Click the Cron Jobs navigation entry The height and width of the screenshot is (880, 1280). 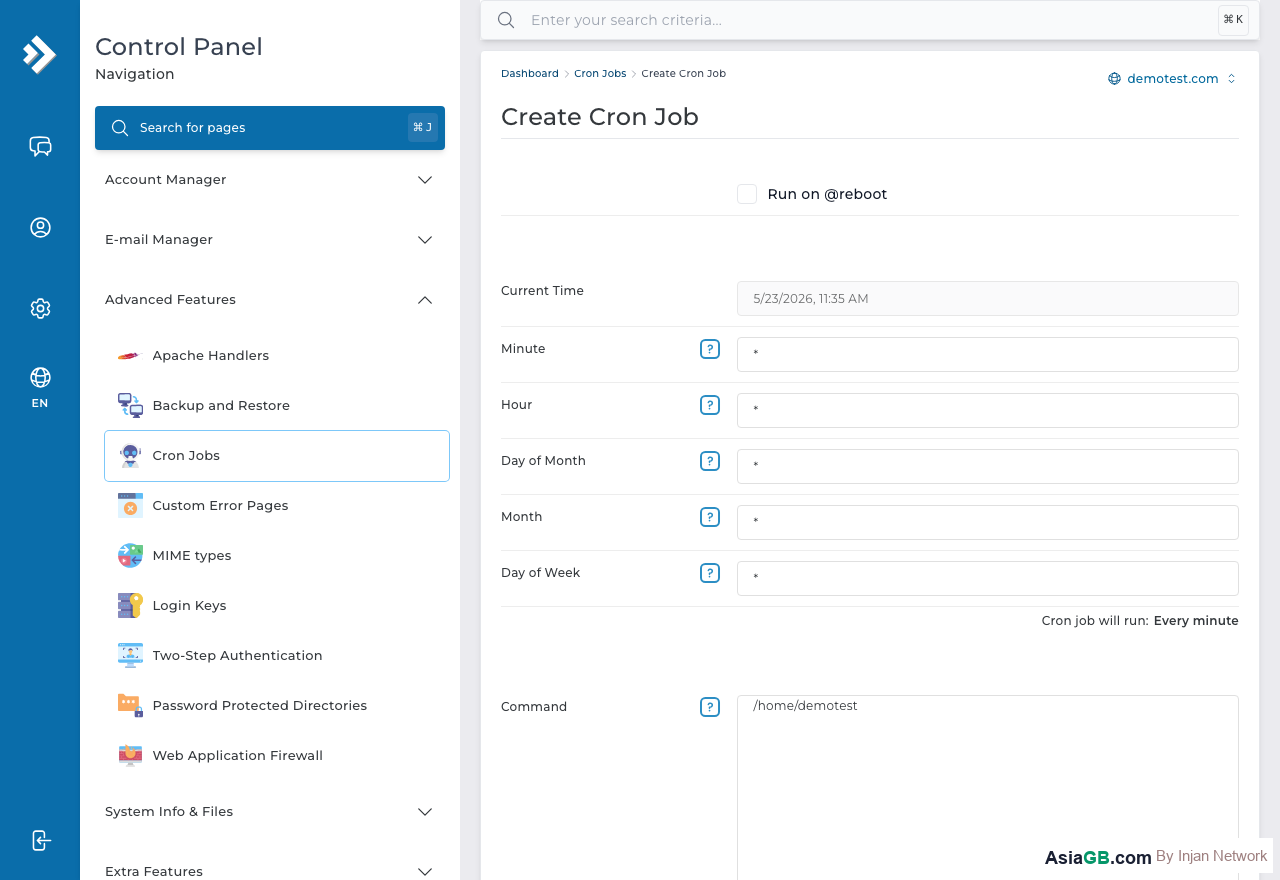click(277, 456)
